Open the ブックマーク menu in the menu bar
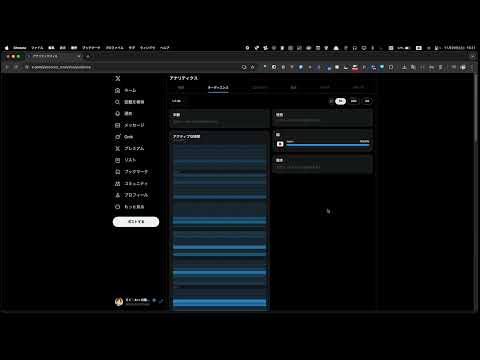 coord(91,48)
